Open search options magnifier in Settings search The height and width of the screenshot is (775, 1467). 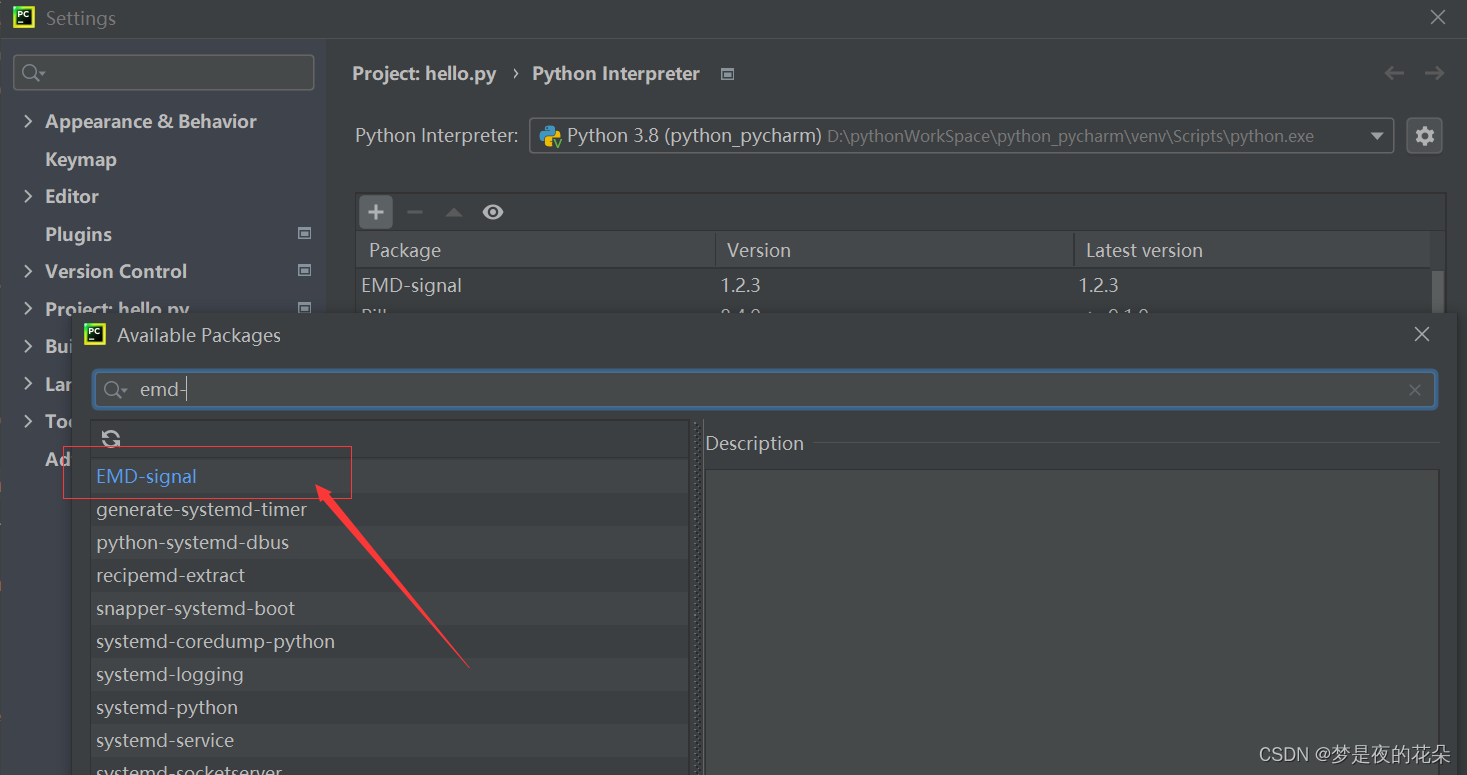33,72
